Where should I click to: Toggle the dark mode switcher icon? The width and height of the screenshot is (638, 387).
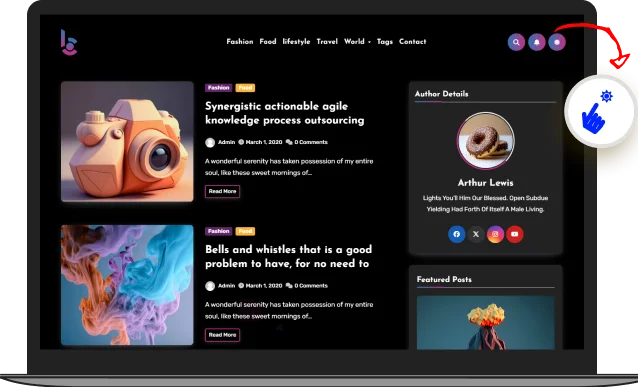[x=557, y=42]
